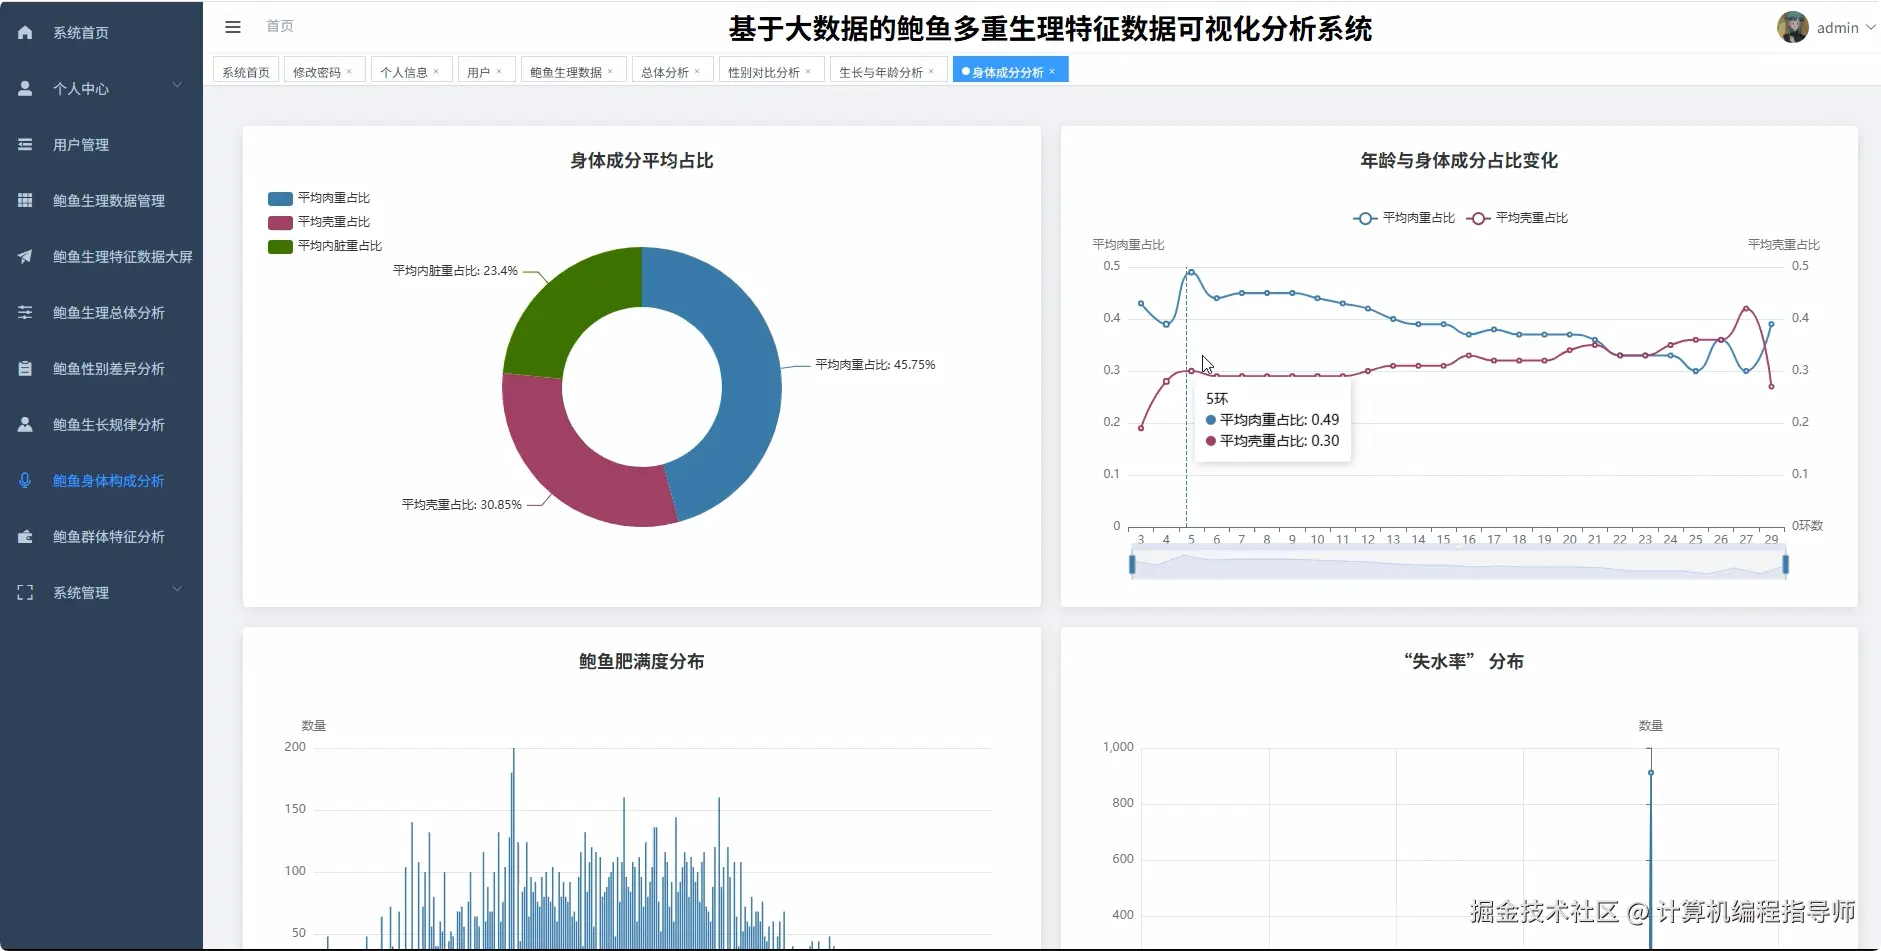Click the 首页 breadcrumb
1881x951 pixels.
point(280,27)
